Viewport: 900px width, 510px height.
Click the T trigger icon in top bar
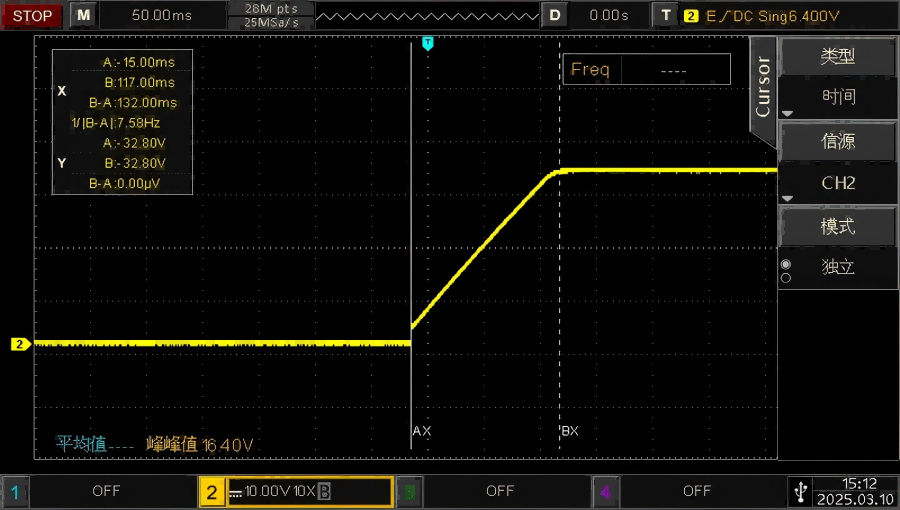pos(666,15)
